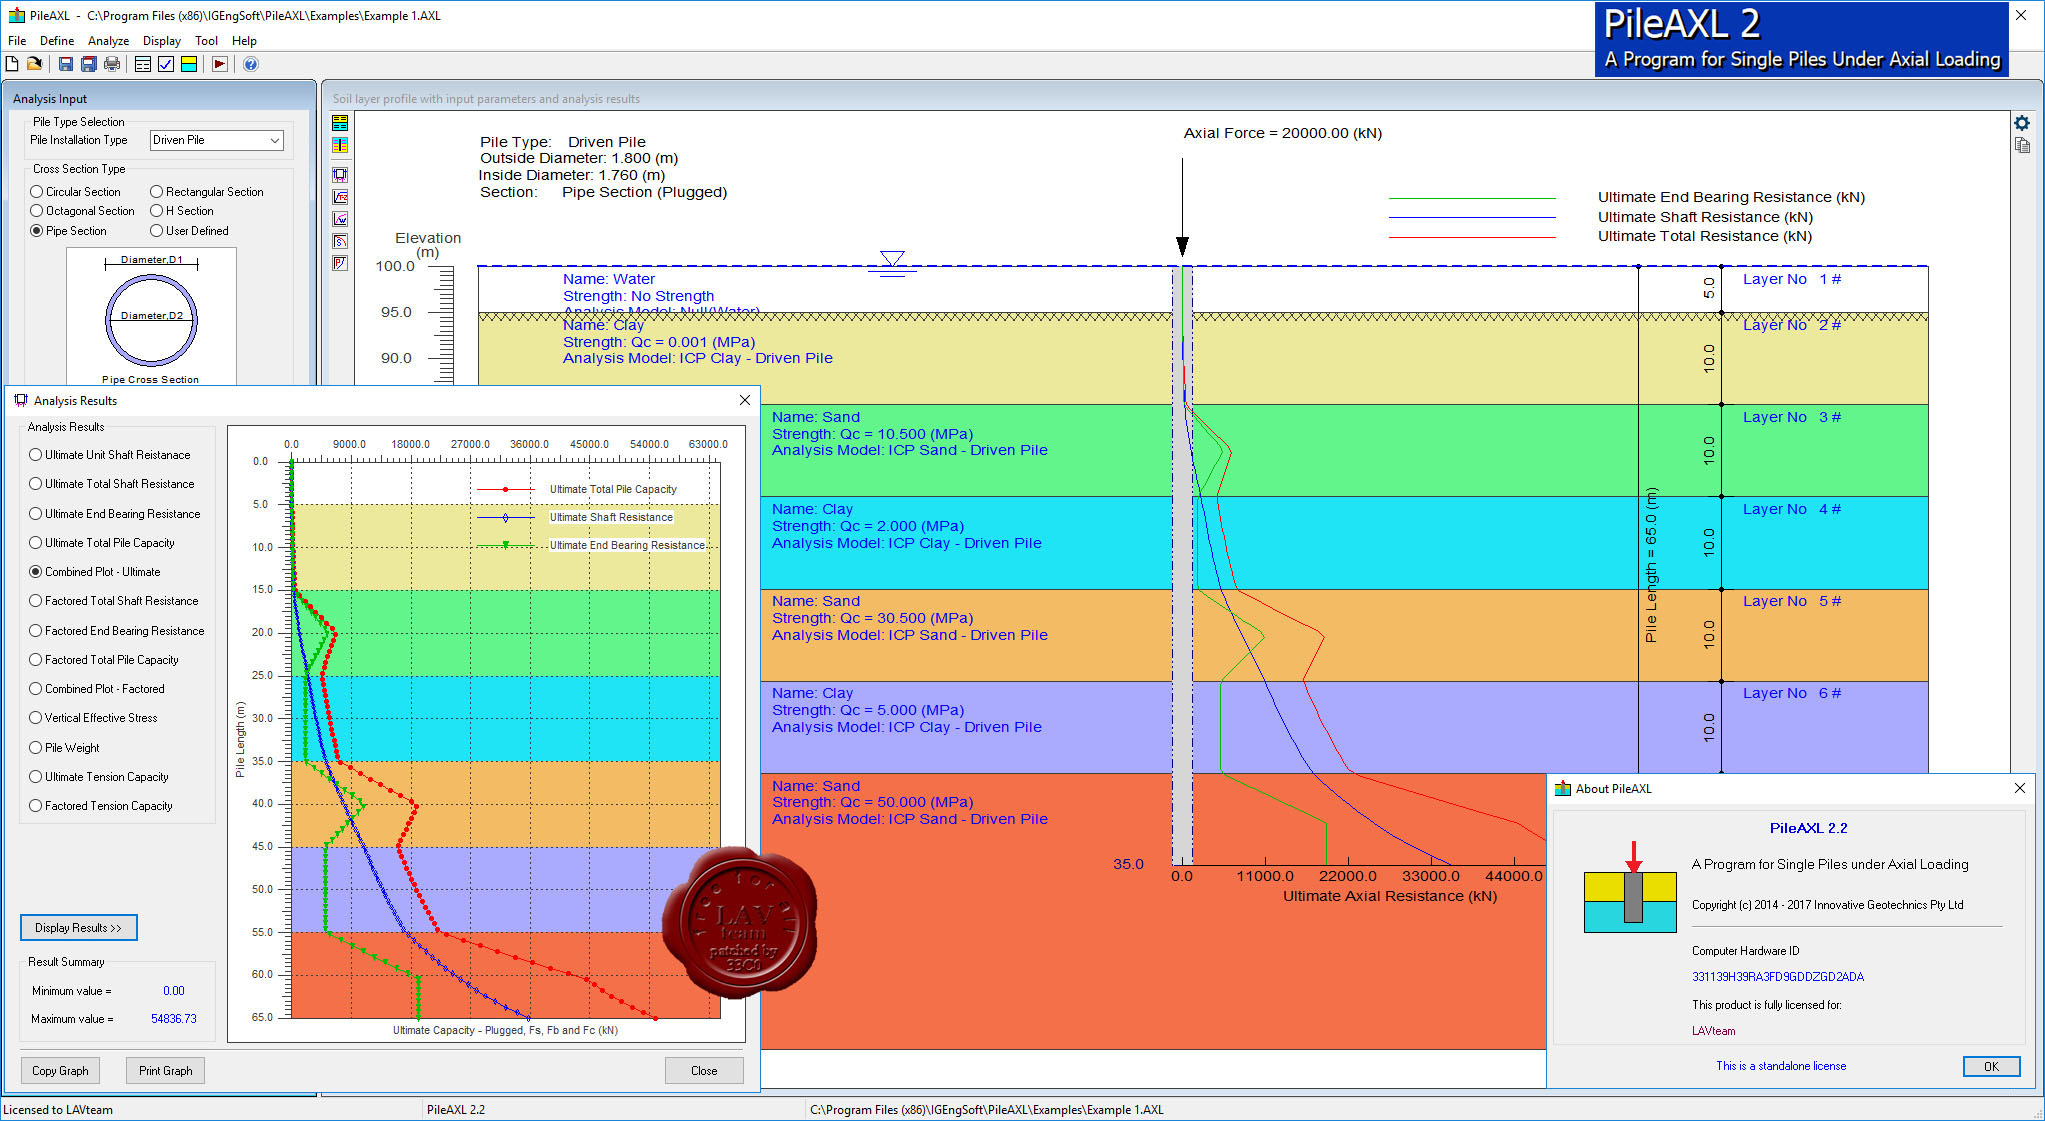Click OK in About PileAXL dialog
This screenshot has height=1121, width=2045.
click(x=1991, y=1067)
